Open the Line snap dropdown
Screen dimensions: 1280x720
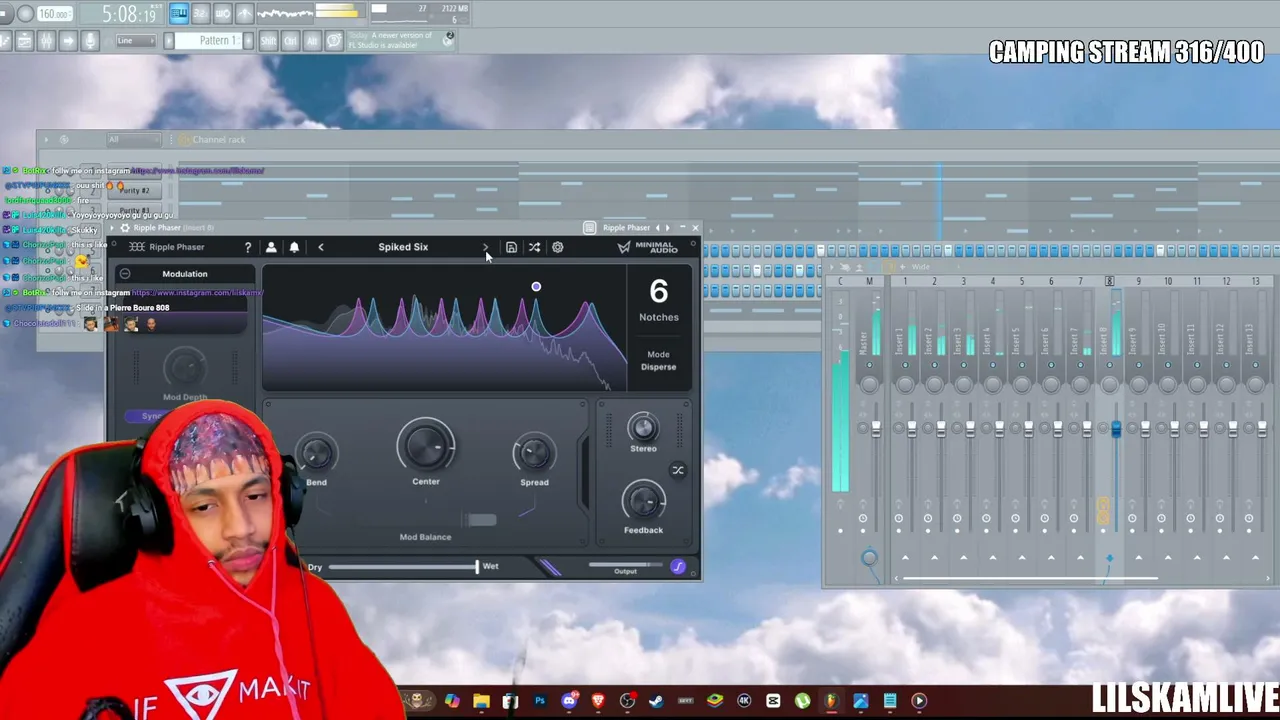tap(135, 41)
